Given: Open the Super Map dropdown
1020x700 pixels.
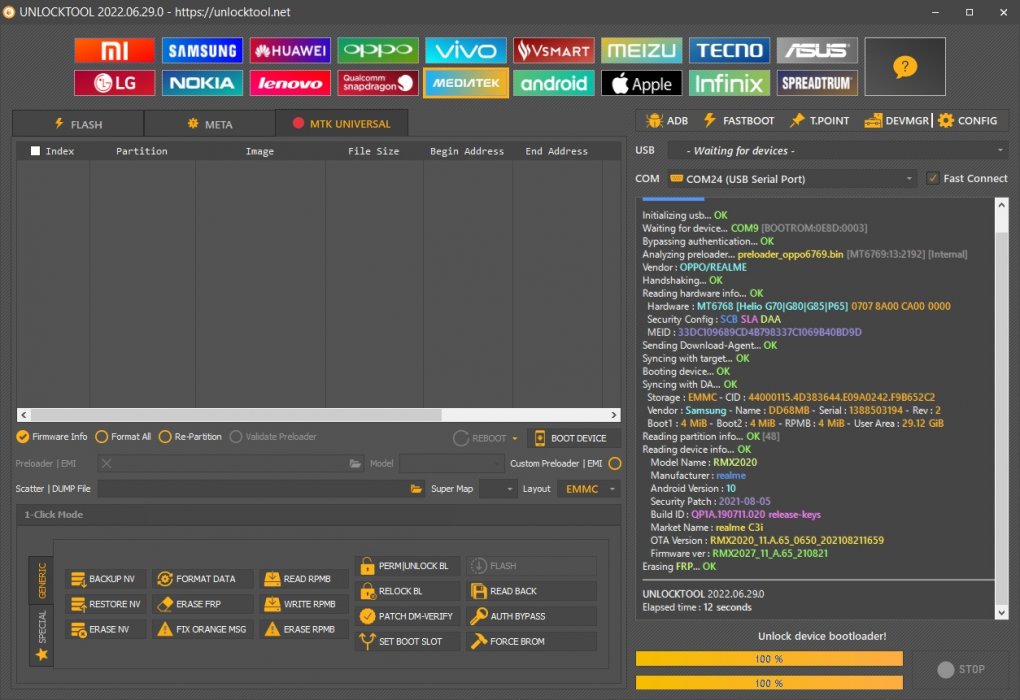Looking at the screenshot, I should click(497, 489).
